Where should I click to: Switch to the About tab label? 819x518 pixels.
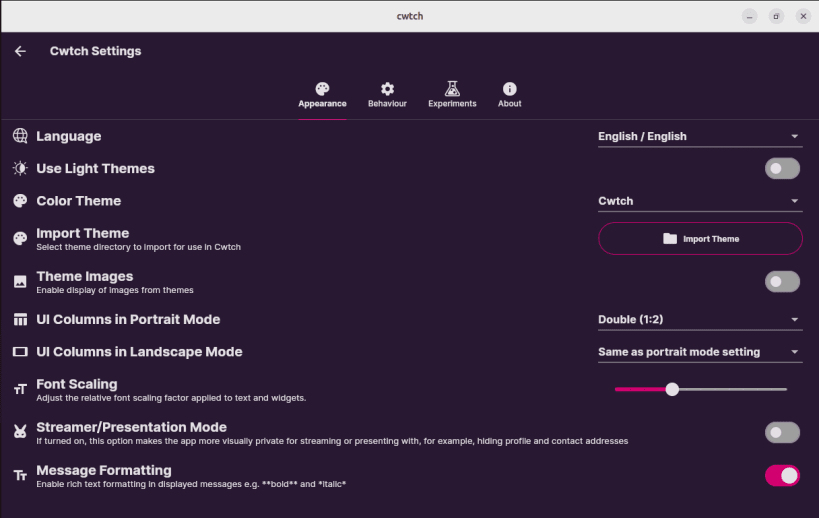coord(510,104)
